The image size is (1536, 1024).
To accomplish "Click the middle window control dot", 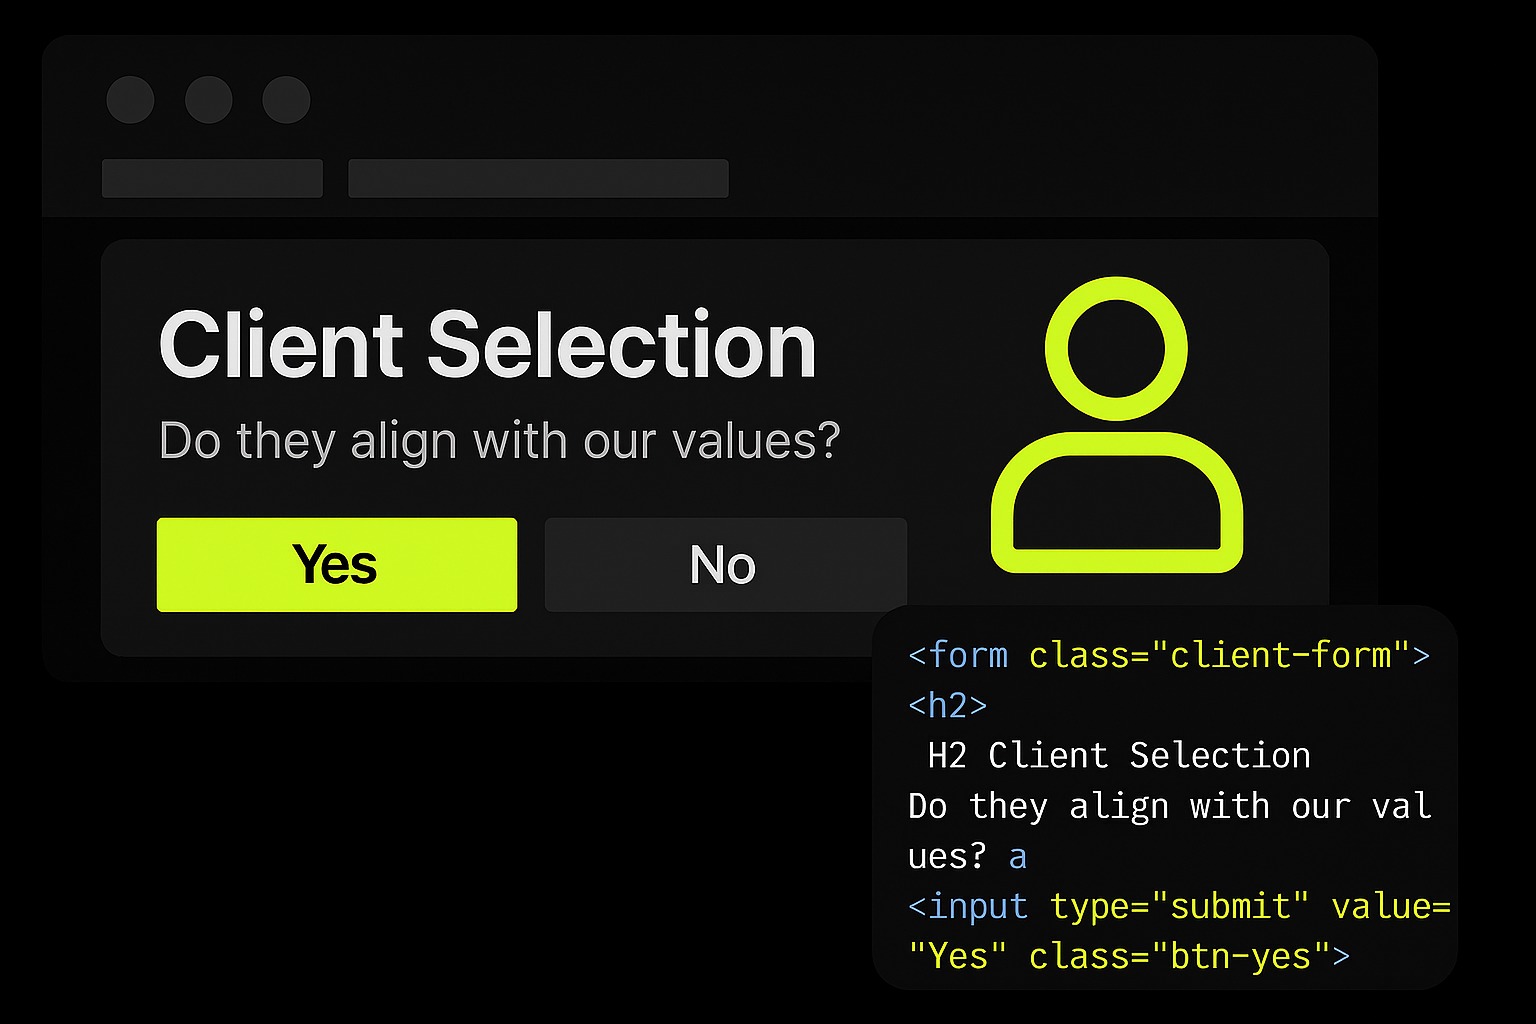I will coord(209,99).
